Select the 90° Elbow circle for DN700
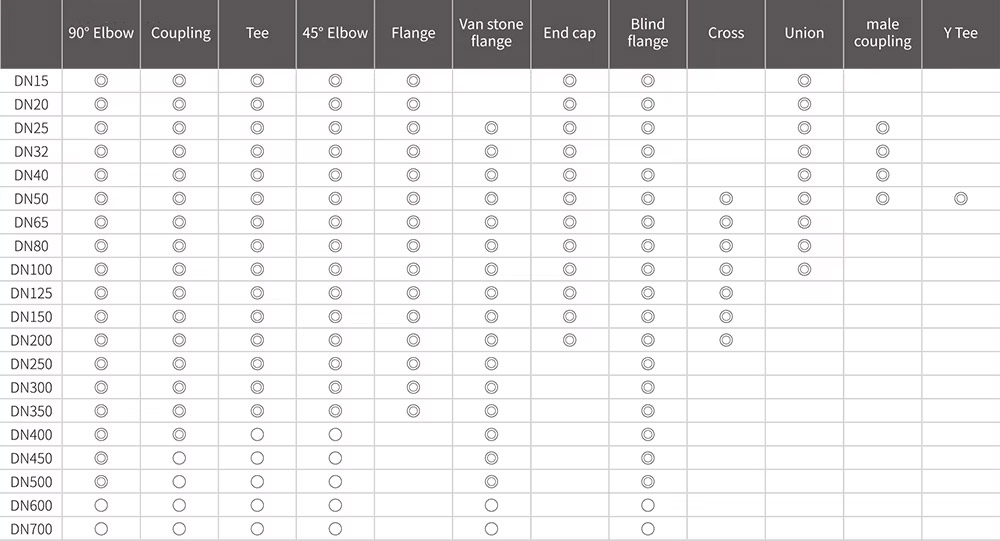This screenshot has height=541, width=1000. [x=100, y=529]
